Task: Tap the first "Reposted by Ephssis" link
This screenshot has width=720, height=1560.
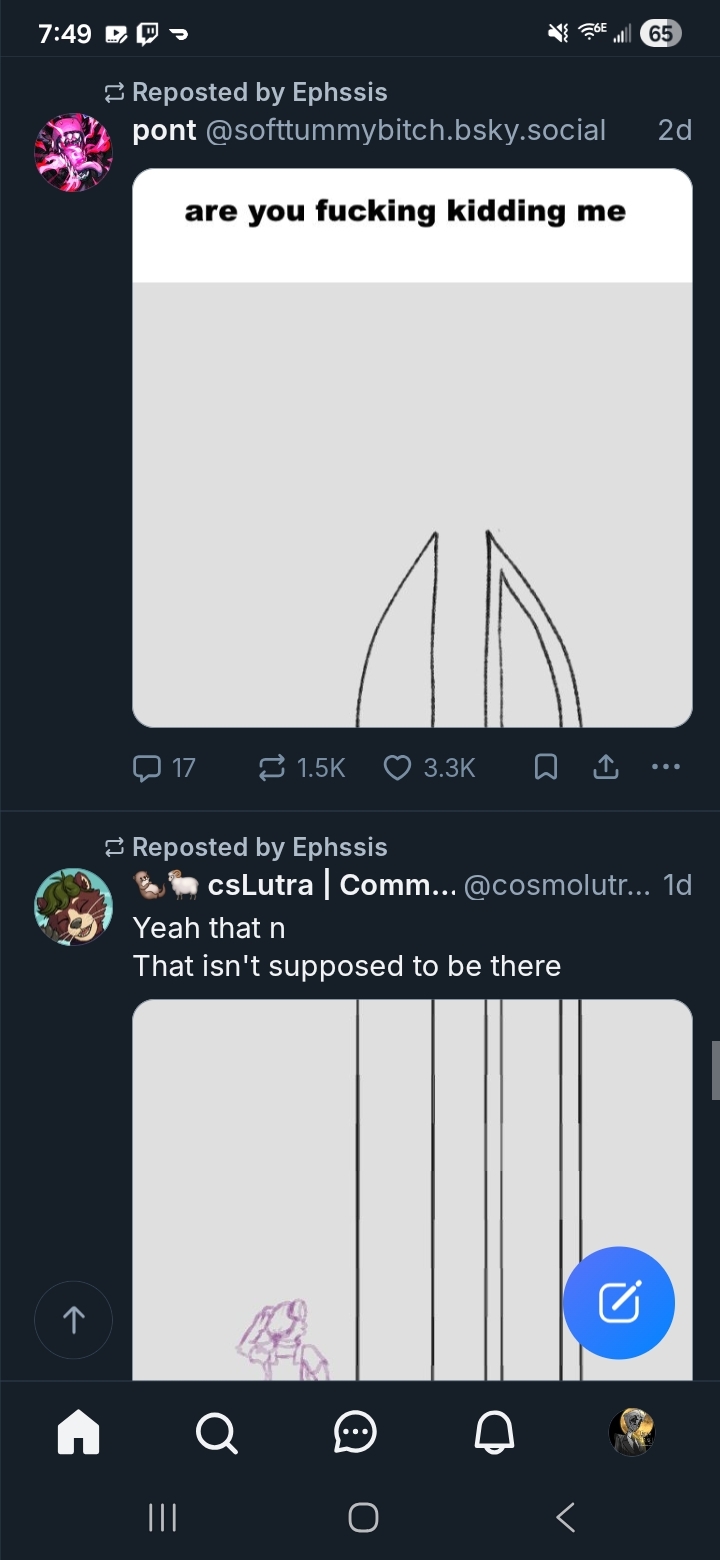Action: [x=259, y=92]
